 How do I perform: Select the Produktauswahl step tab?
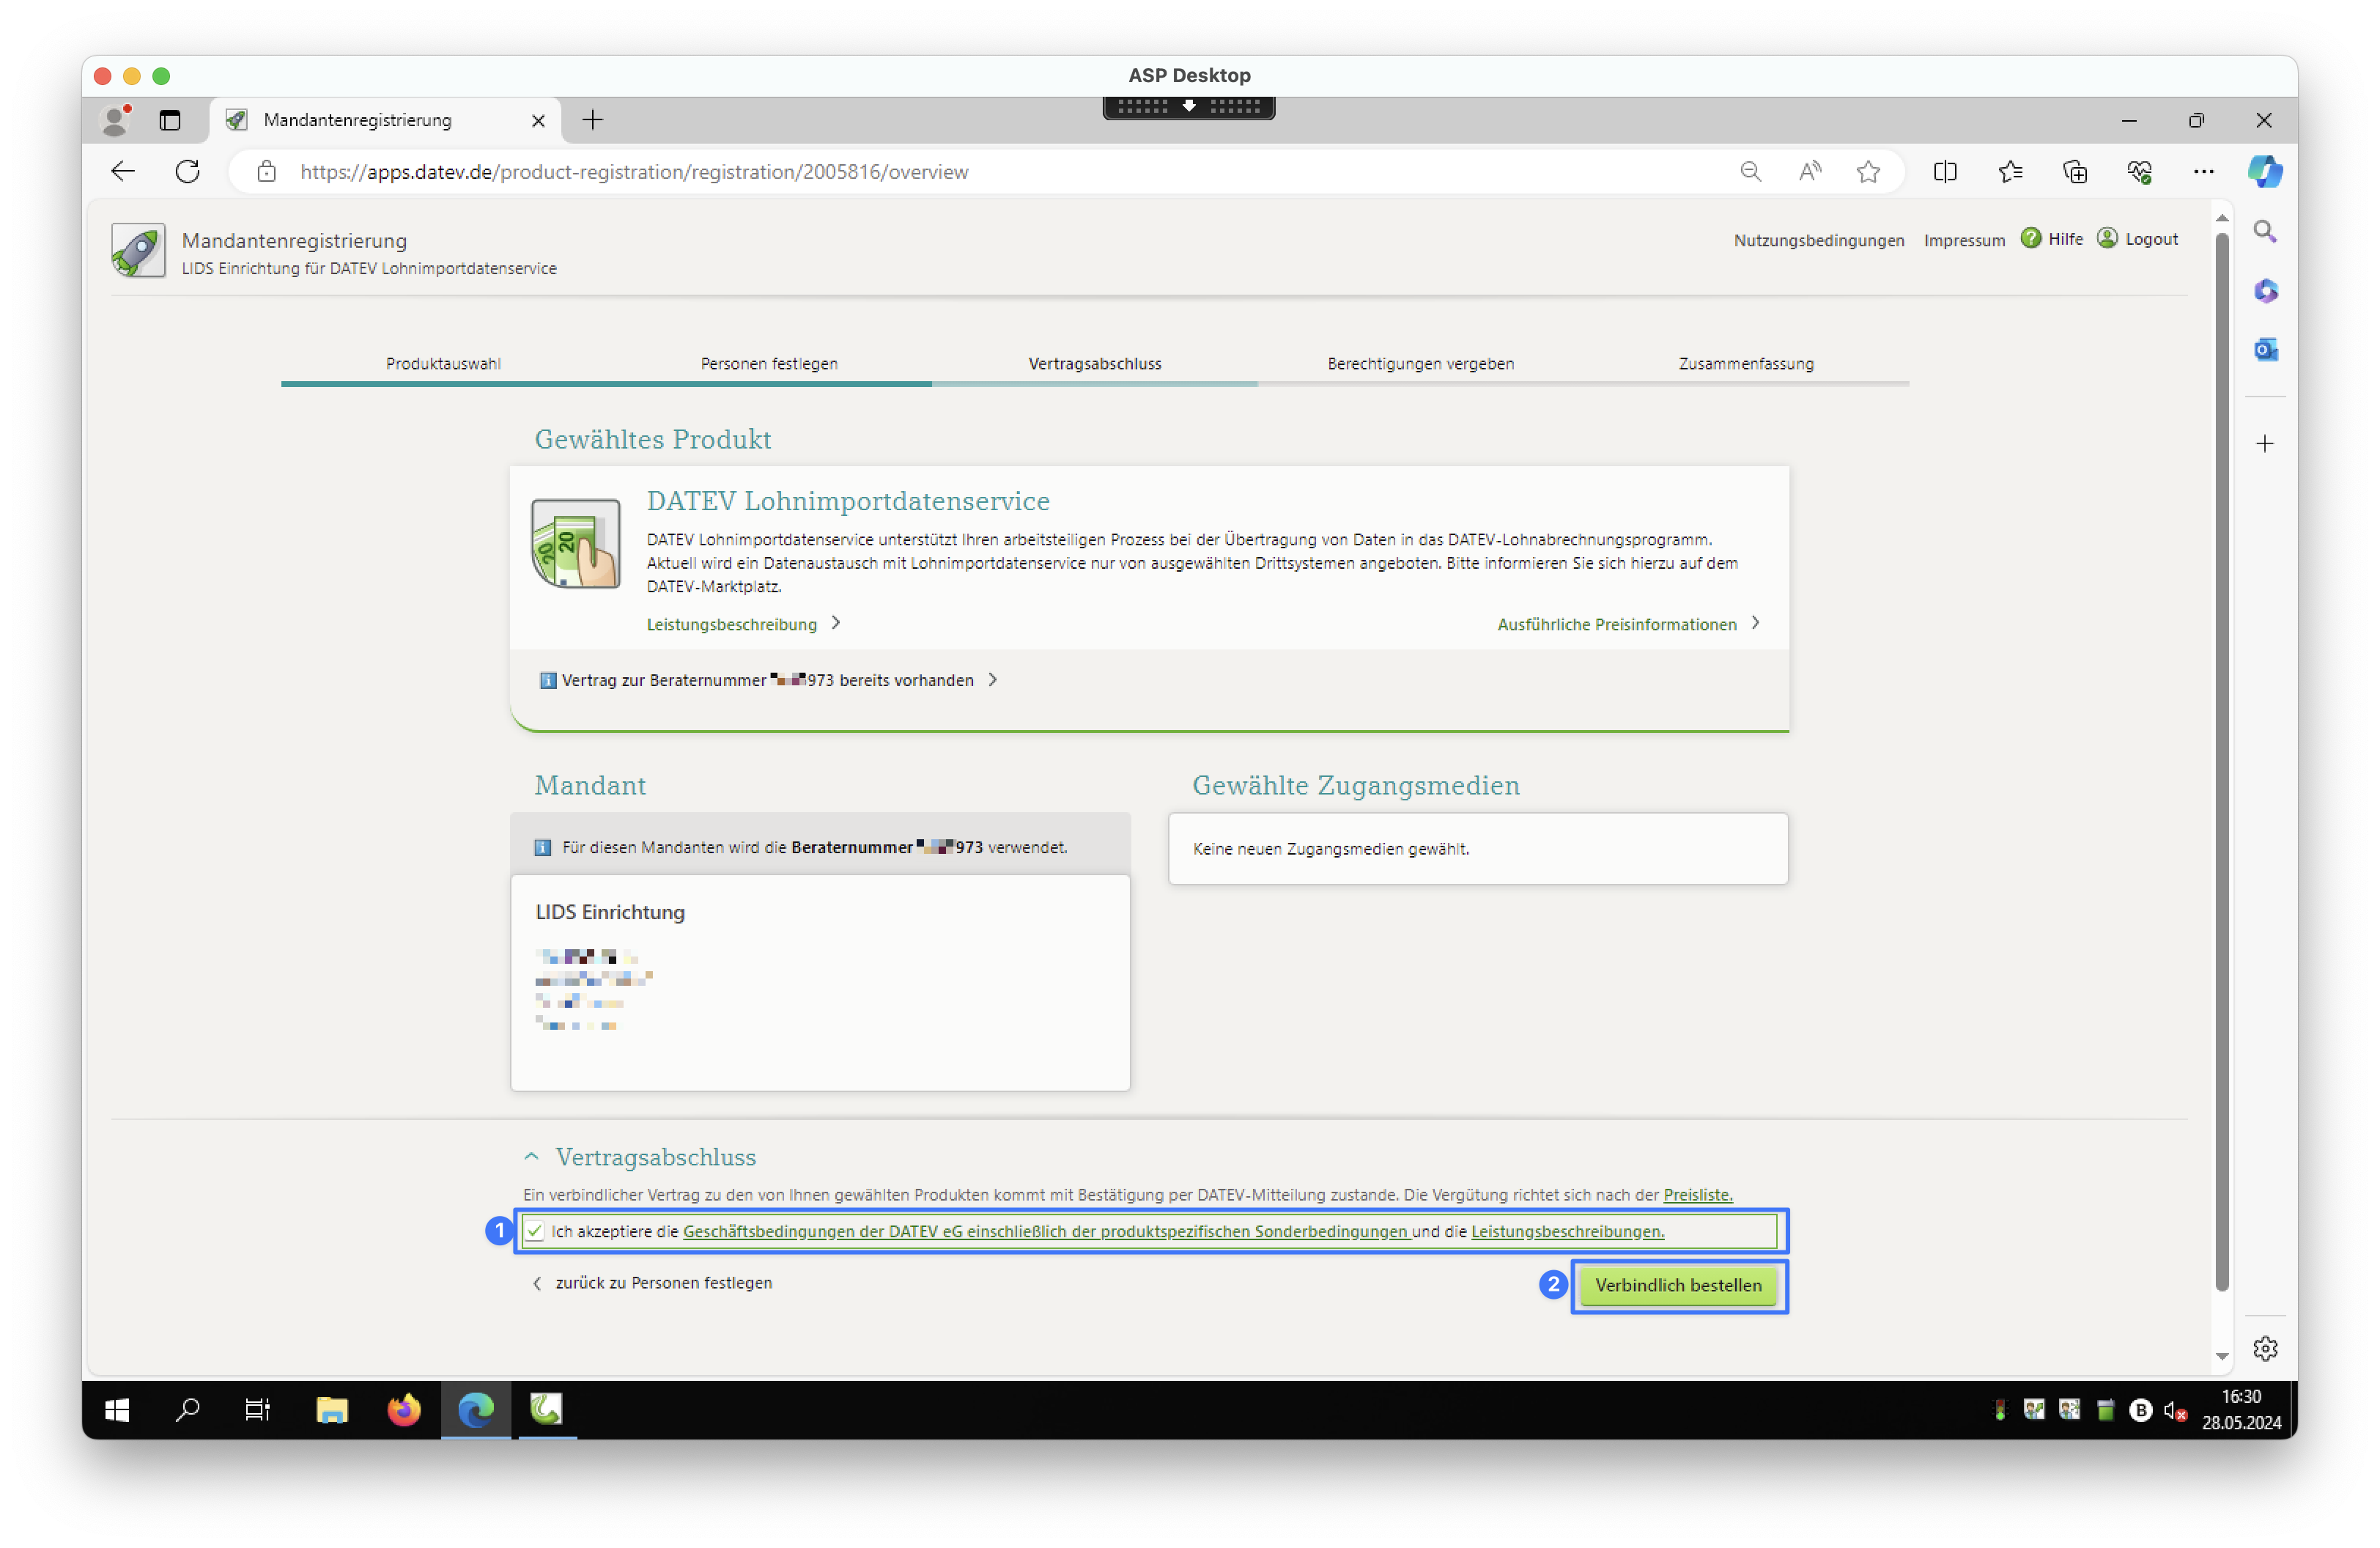(x=443, y=364)
